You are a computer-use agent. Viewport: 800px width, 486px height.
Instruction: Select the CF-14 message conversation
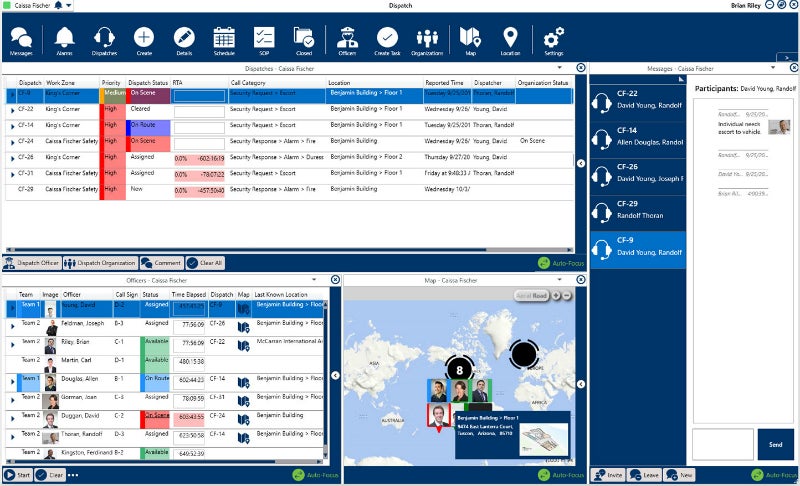tap(637, 137)
